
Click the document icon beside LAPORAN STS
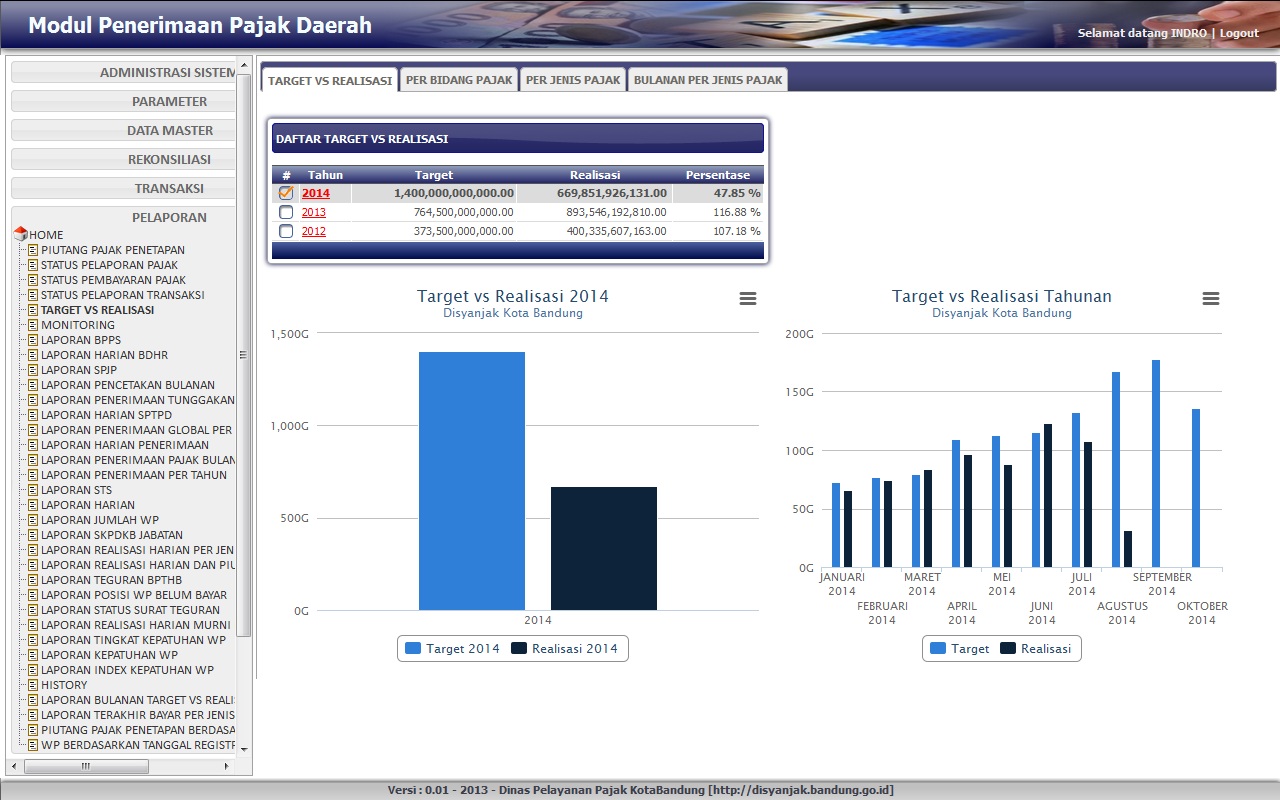click(x=33, y=490)
